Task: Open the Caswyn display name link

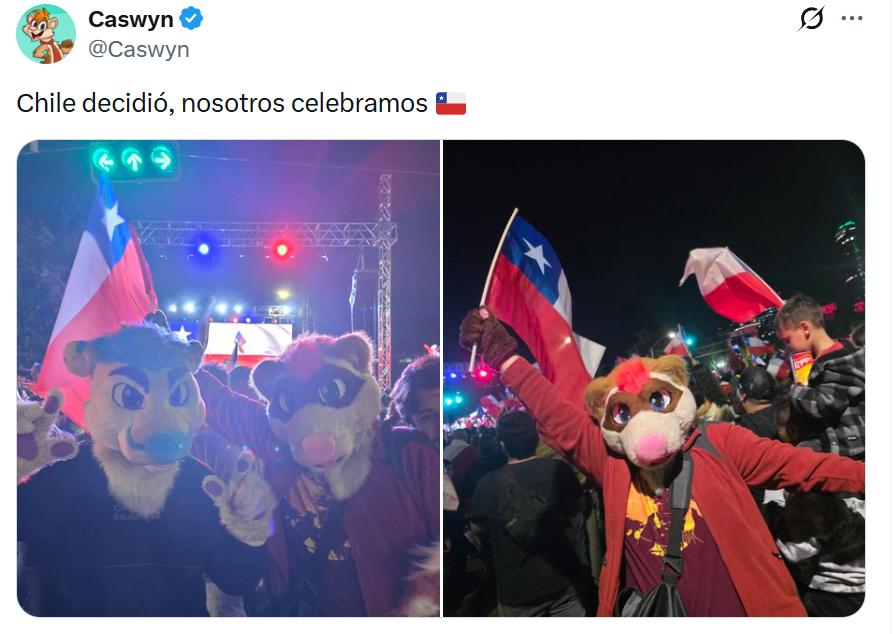Action: pos(130,19)
